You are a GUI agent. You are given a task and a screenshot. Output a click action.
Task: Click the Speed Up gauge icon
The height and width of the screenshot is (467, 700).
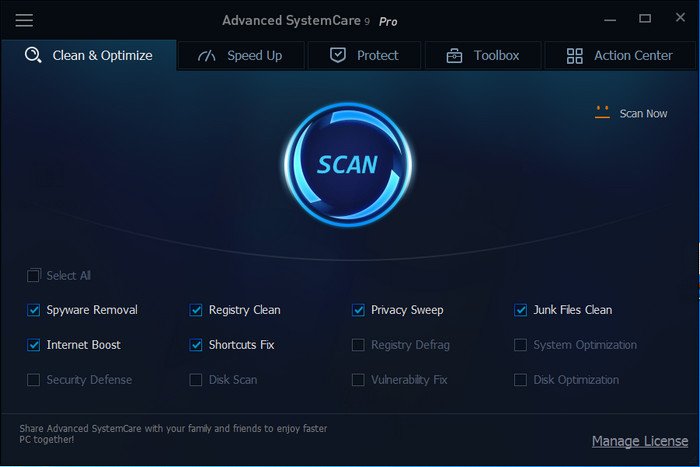(x=207, y=56)
